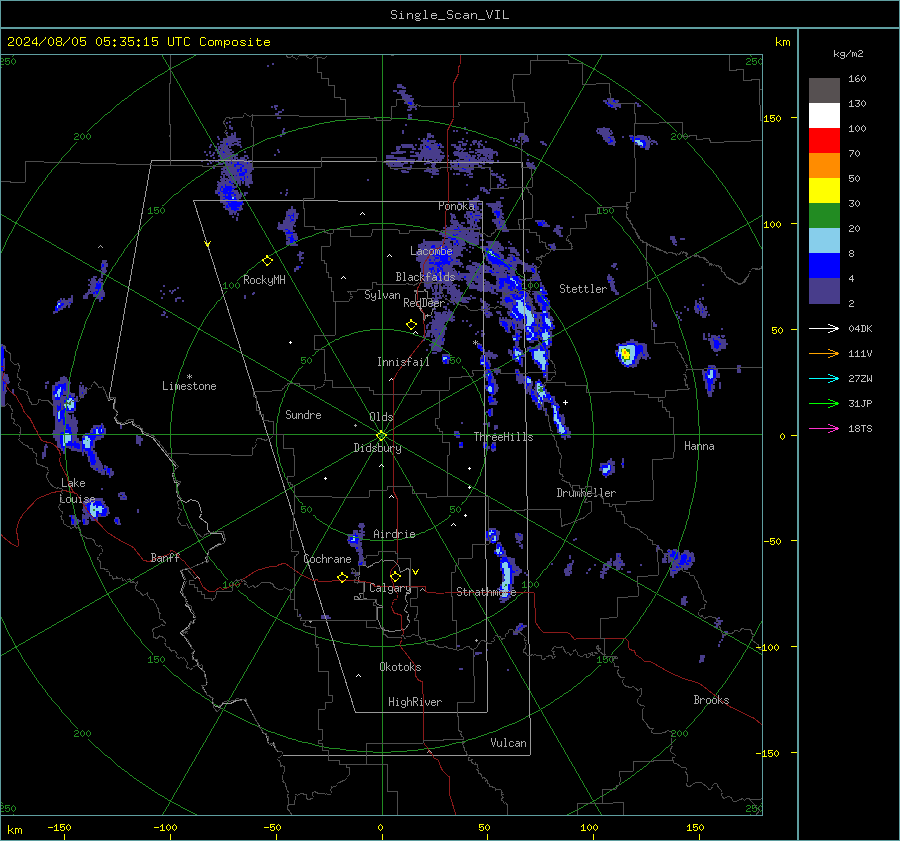Click the Blackfalds city label
Screen dimensions: 900x841
coord(425,277)
